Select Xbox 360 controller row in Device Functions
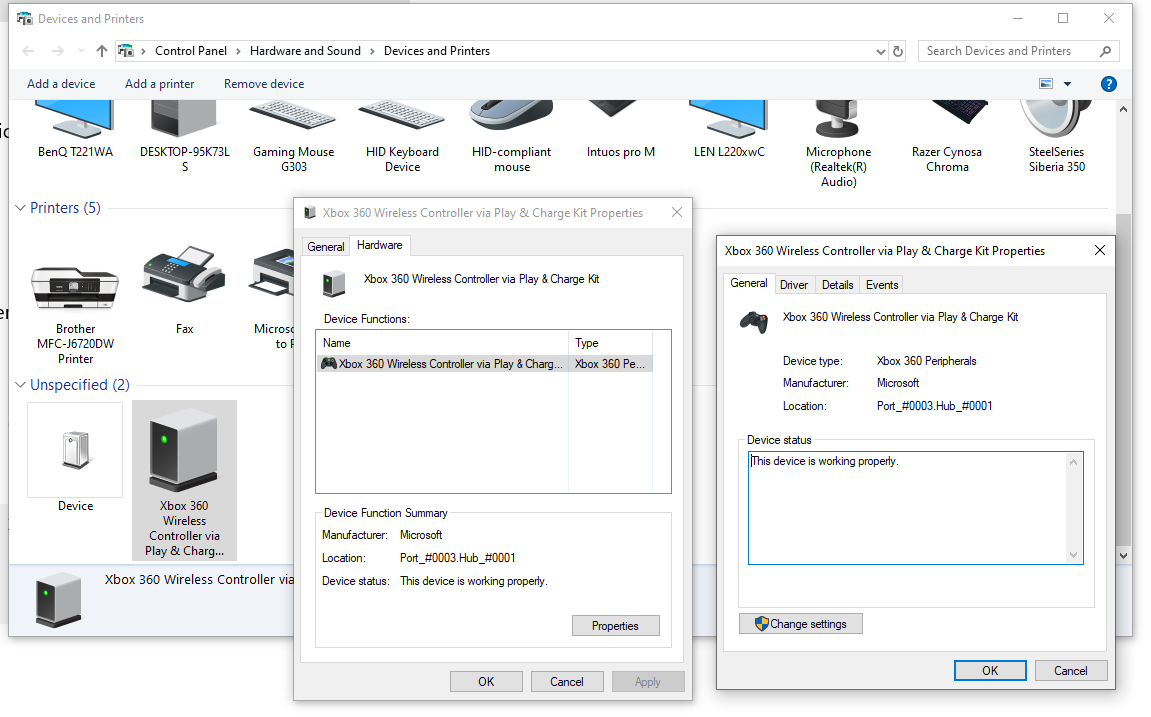 (484, 363)
